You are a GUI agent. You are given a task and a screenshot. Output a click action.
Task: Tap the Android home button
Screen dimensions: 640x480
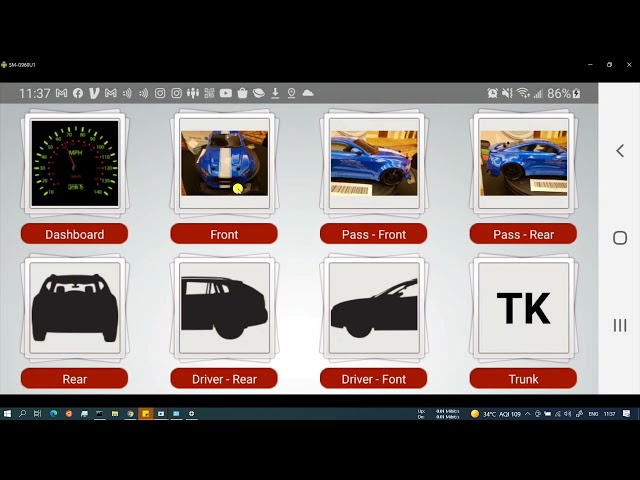(620, 238)
